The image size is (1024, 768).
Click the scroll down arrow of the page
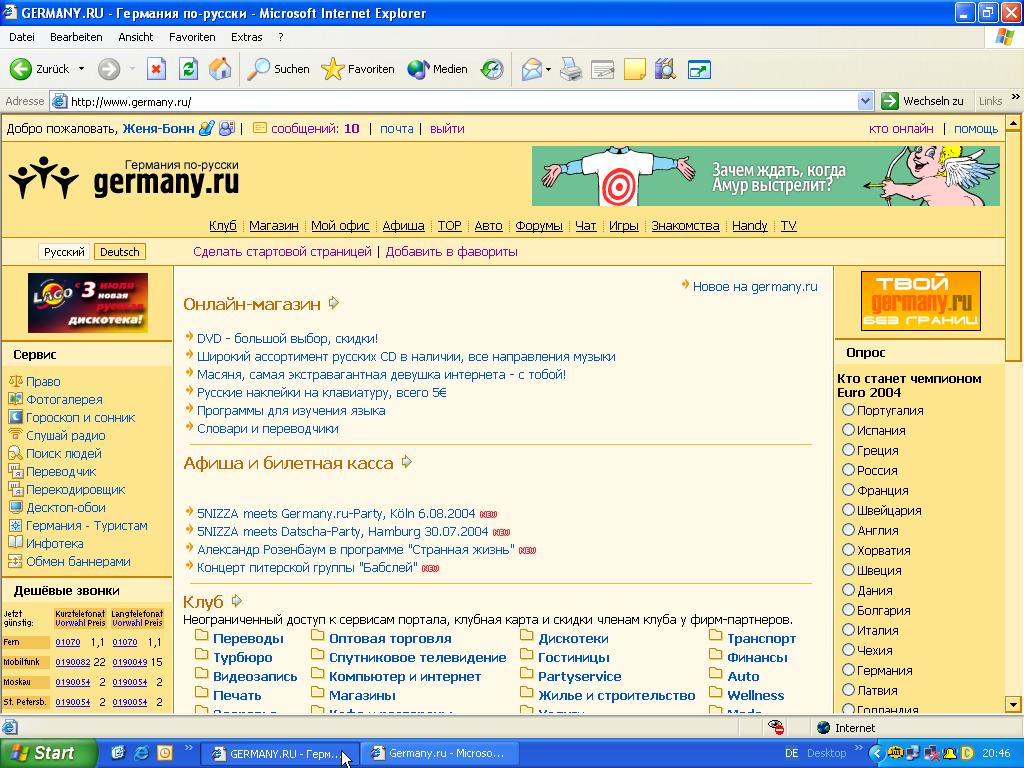(x=1013, y=705)
